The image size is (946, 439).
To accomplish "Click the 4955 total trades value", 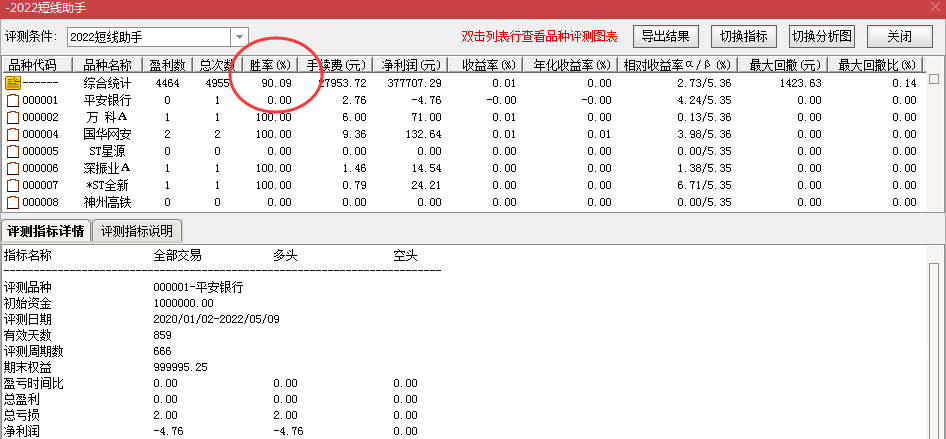I will click(217, 83).
